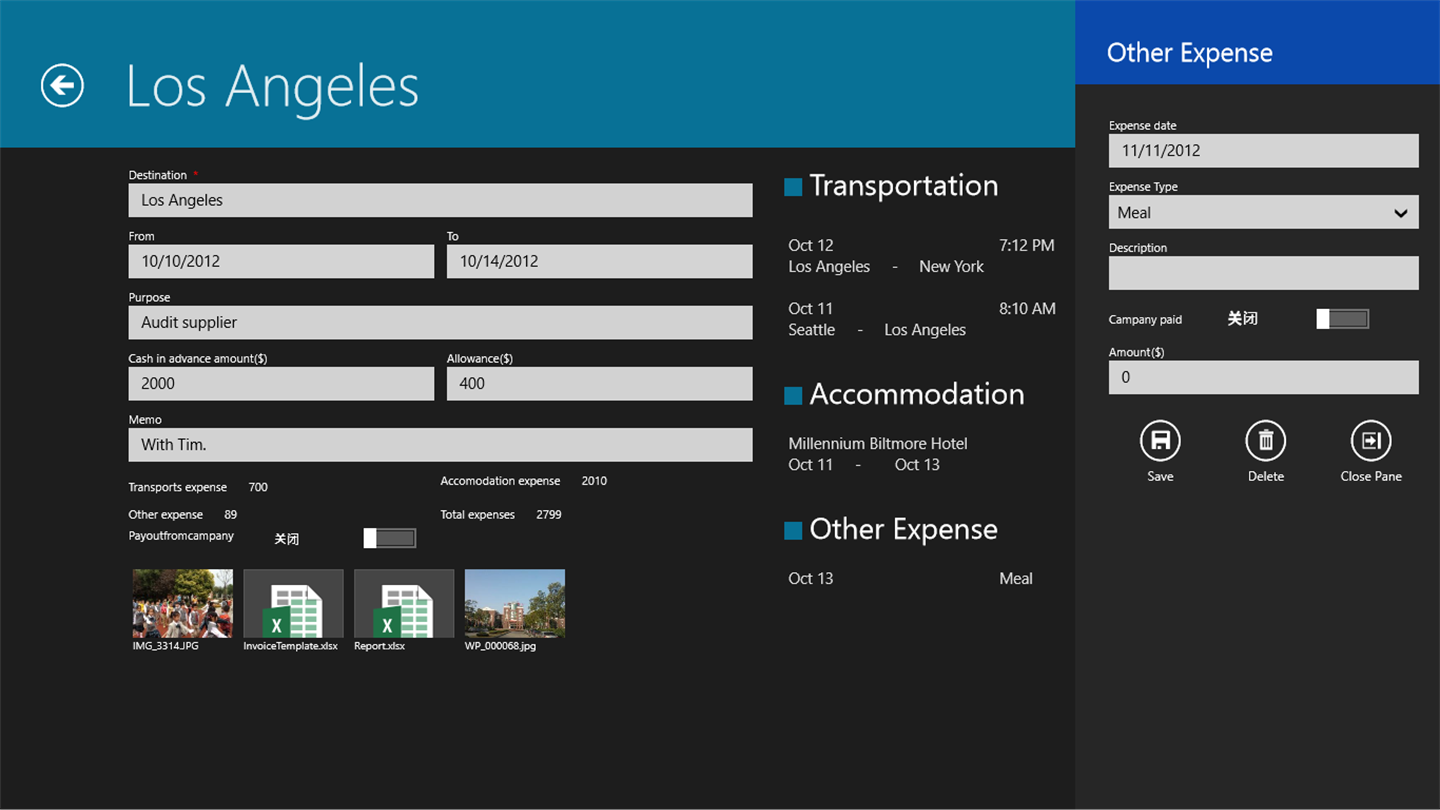The image size is (1440, 810).
Task: Click the Description input field
Action: point(1263,273)
